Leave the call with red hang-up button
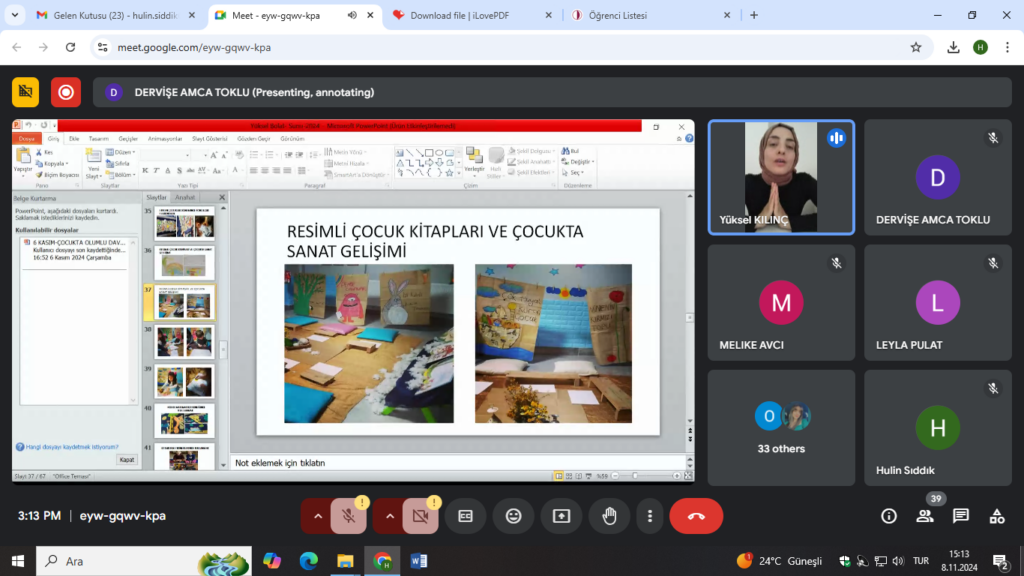1024x576 pixels. click(x=696, y=516)
